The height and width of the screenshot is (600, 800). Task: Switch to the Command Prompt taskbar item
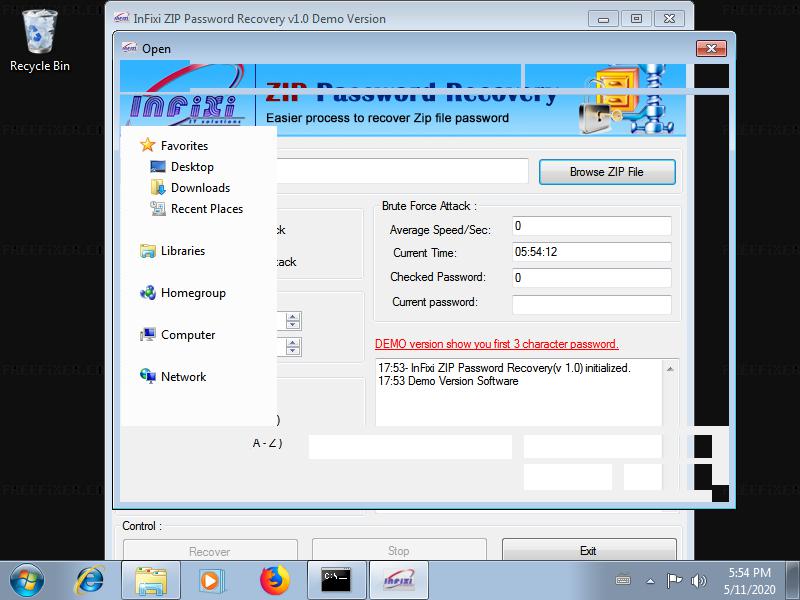[x=337, y=581]
